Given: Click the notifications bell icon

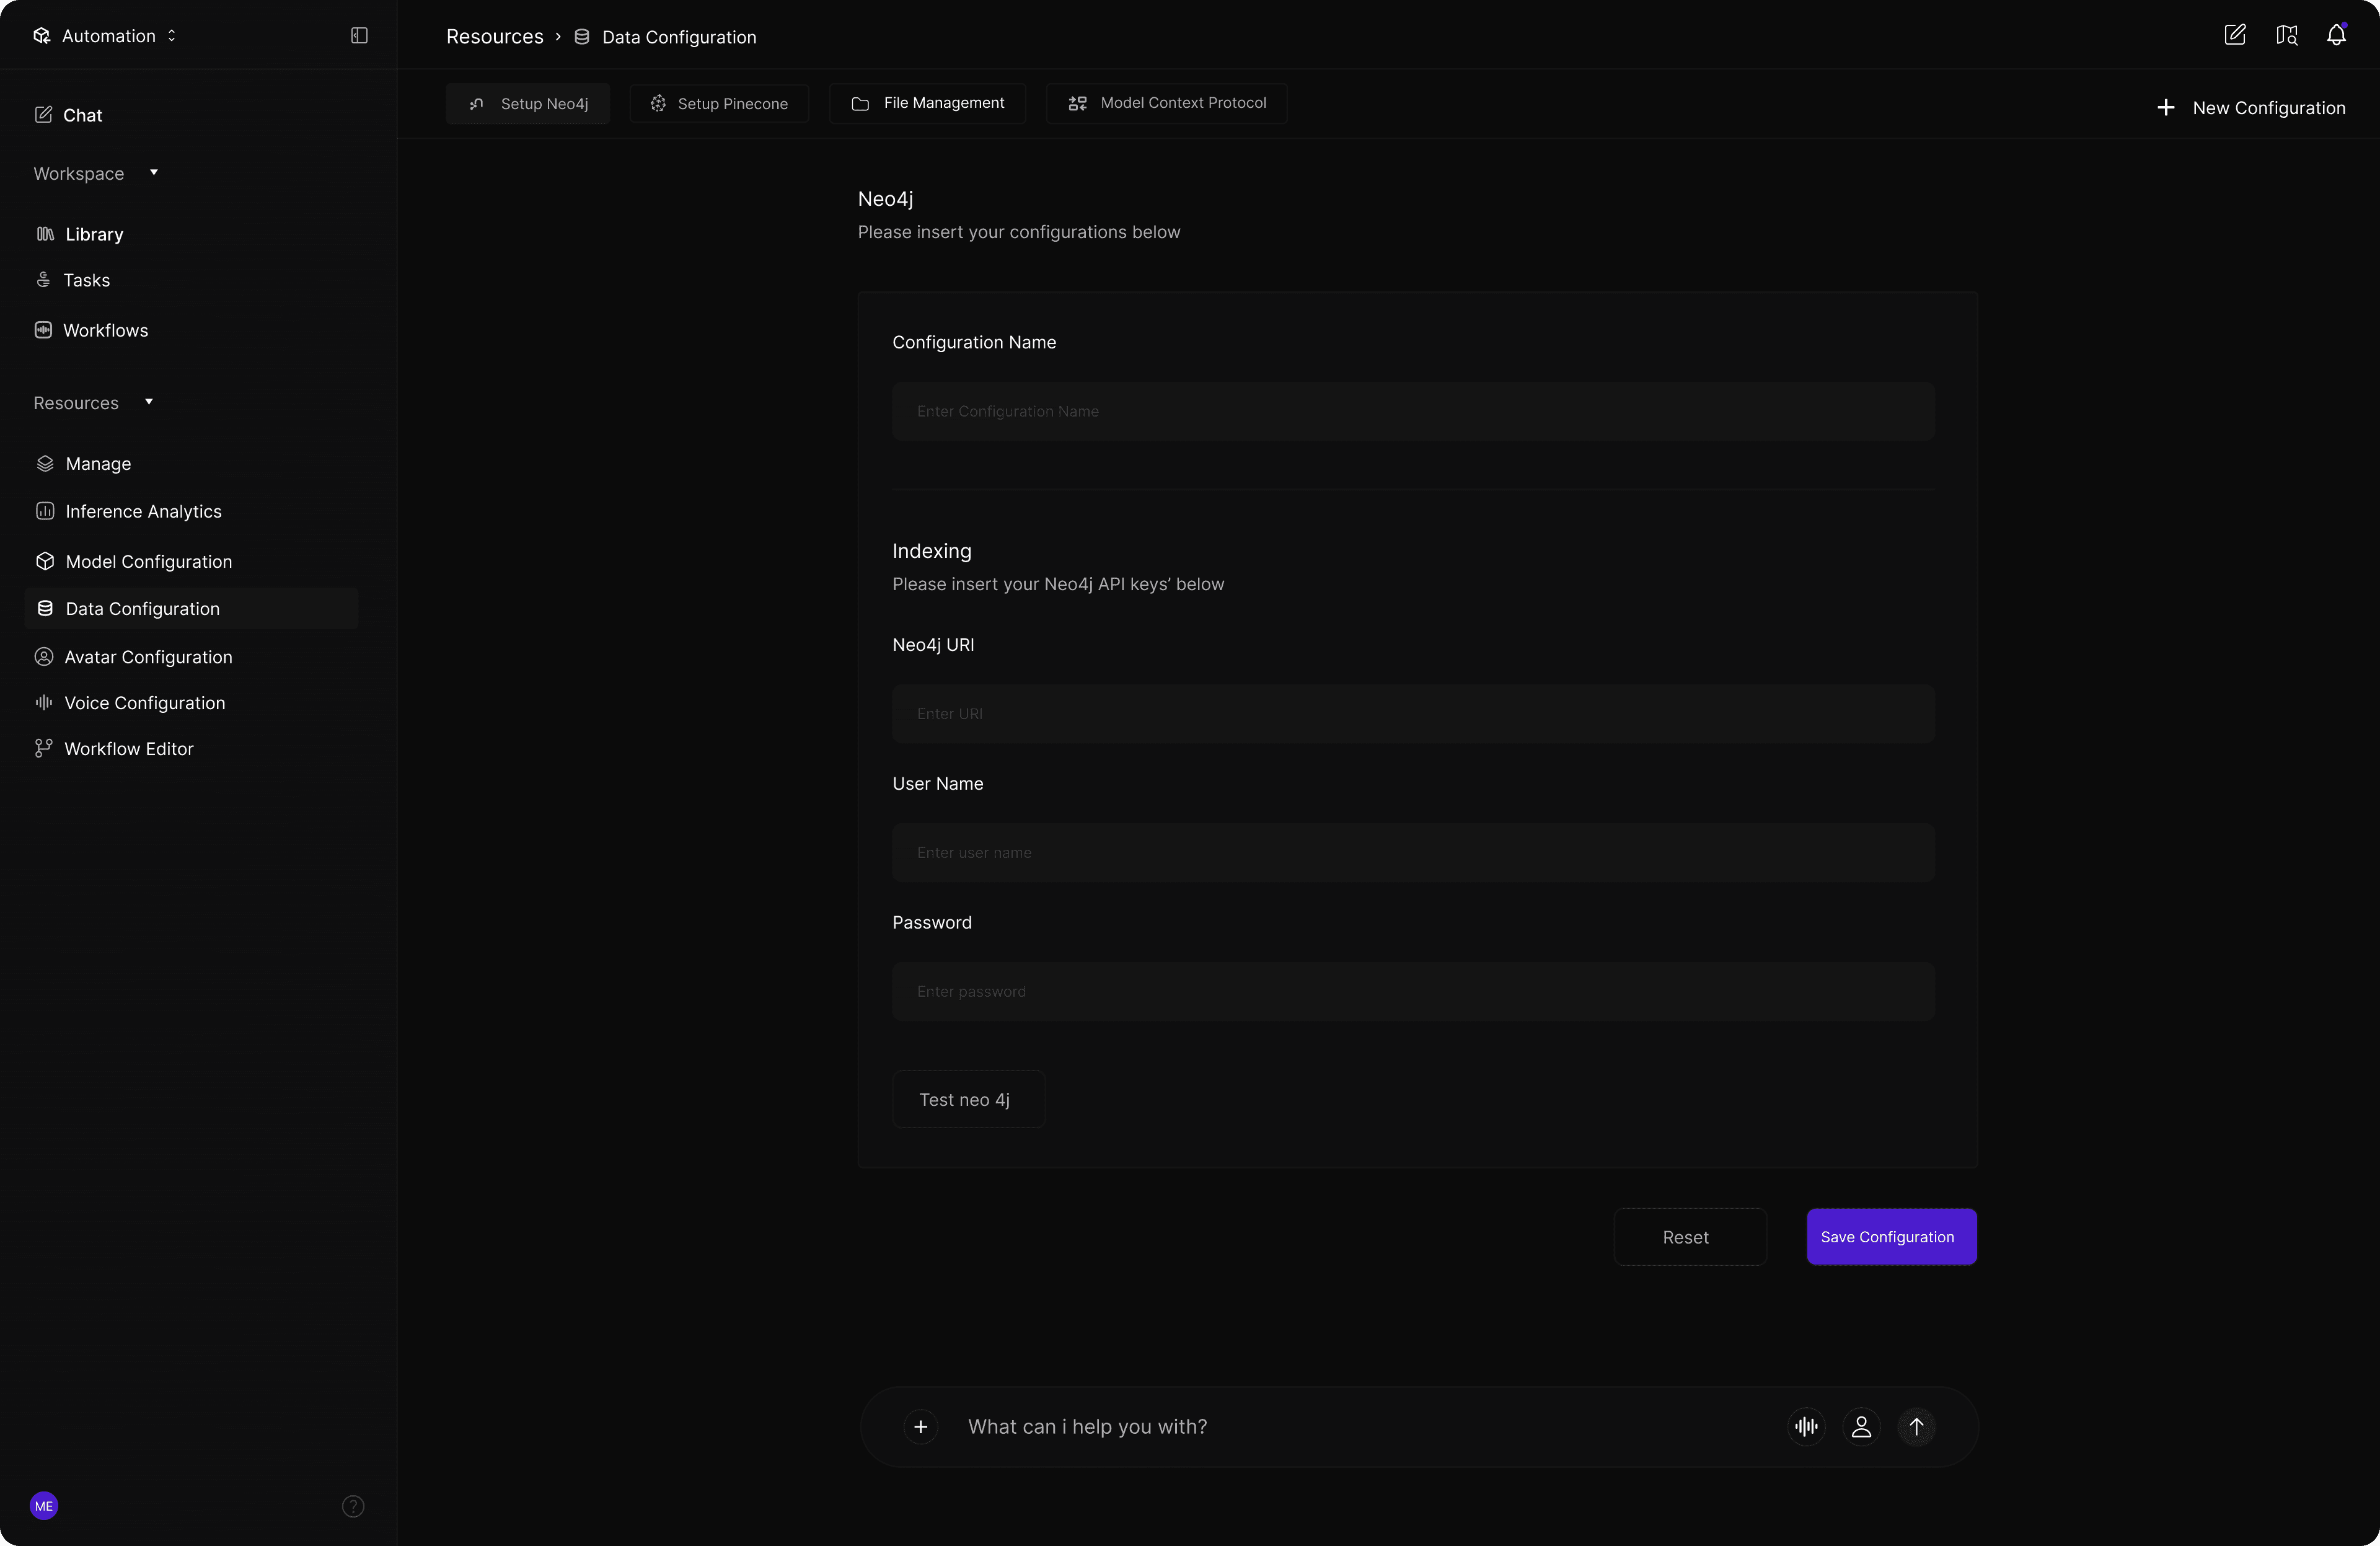Looking at the screenshot, I should 2336,36.
